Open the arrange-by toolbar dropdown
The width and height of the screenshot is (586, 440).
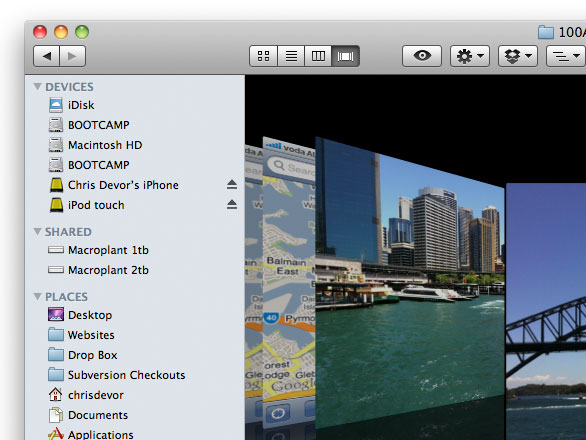[x=566, y=56]
